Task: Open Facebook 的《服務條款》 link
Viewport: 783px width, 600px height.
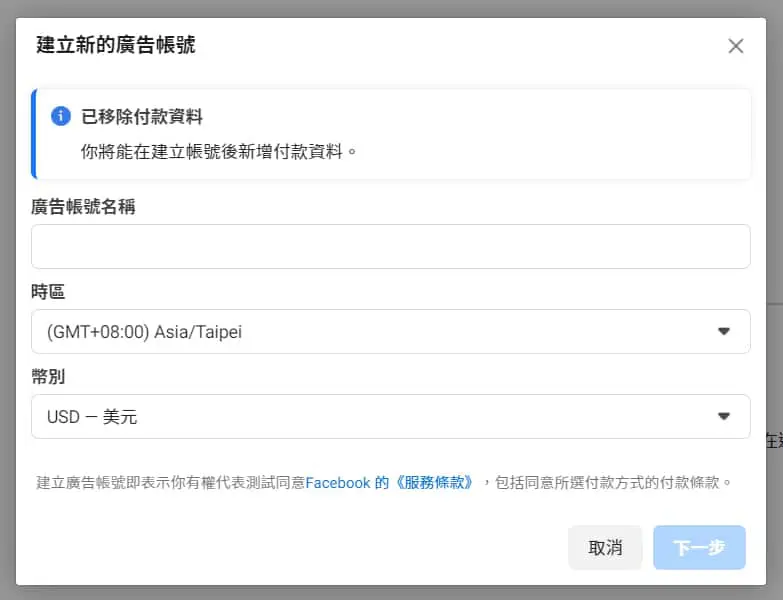Action: 390,483
